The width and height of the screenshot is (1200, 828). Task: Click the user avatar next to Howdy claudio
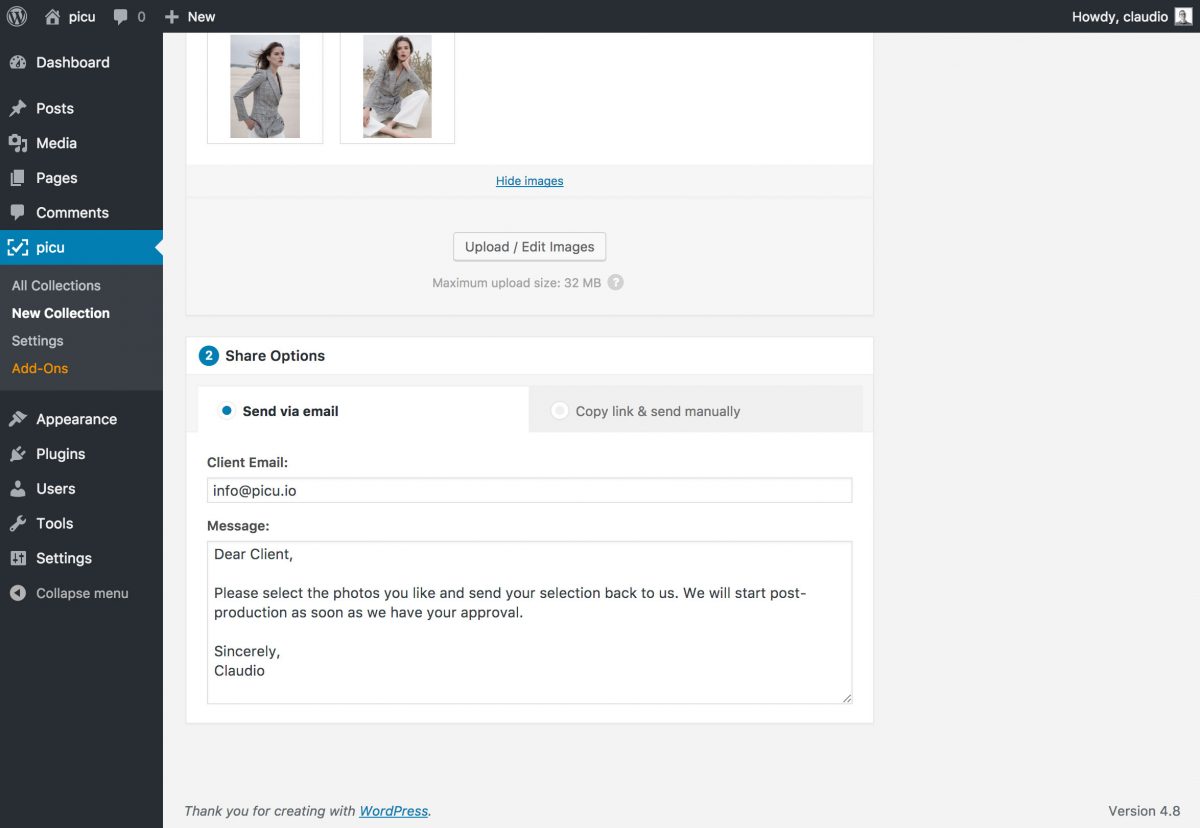(x=1183, y=16)
